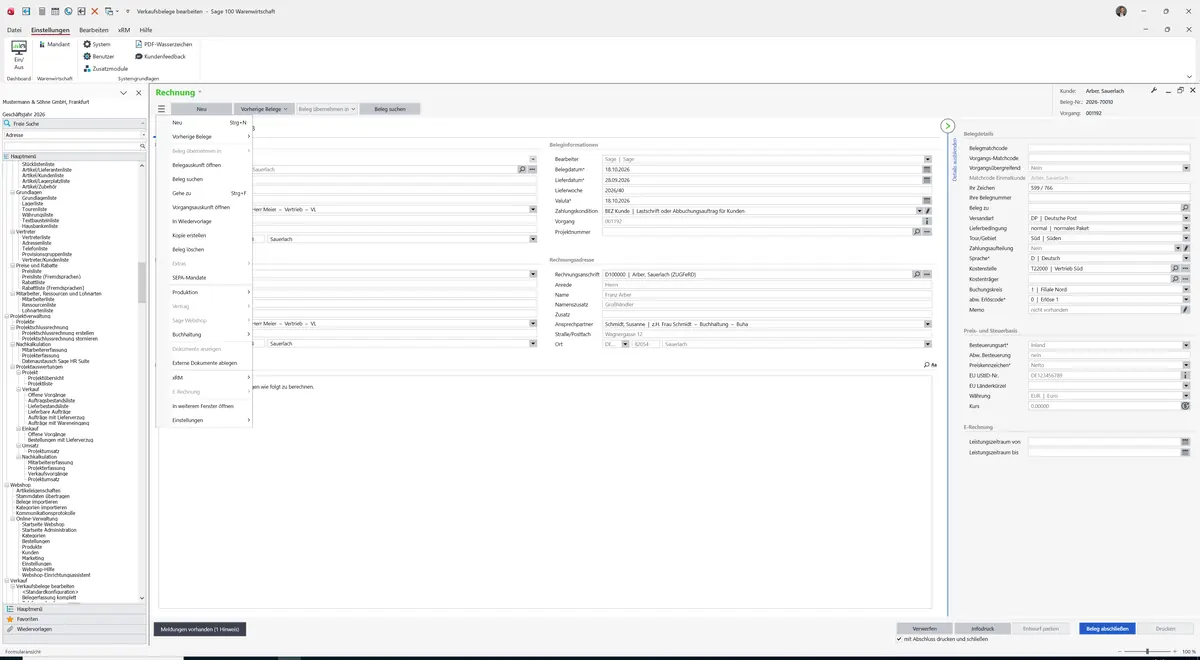The height and width of the screenshot is (660, 1200).
Task: Open 'Meldungen vorhanden (1 Hinweis)' notice
Action: (200, 629)
